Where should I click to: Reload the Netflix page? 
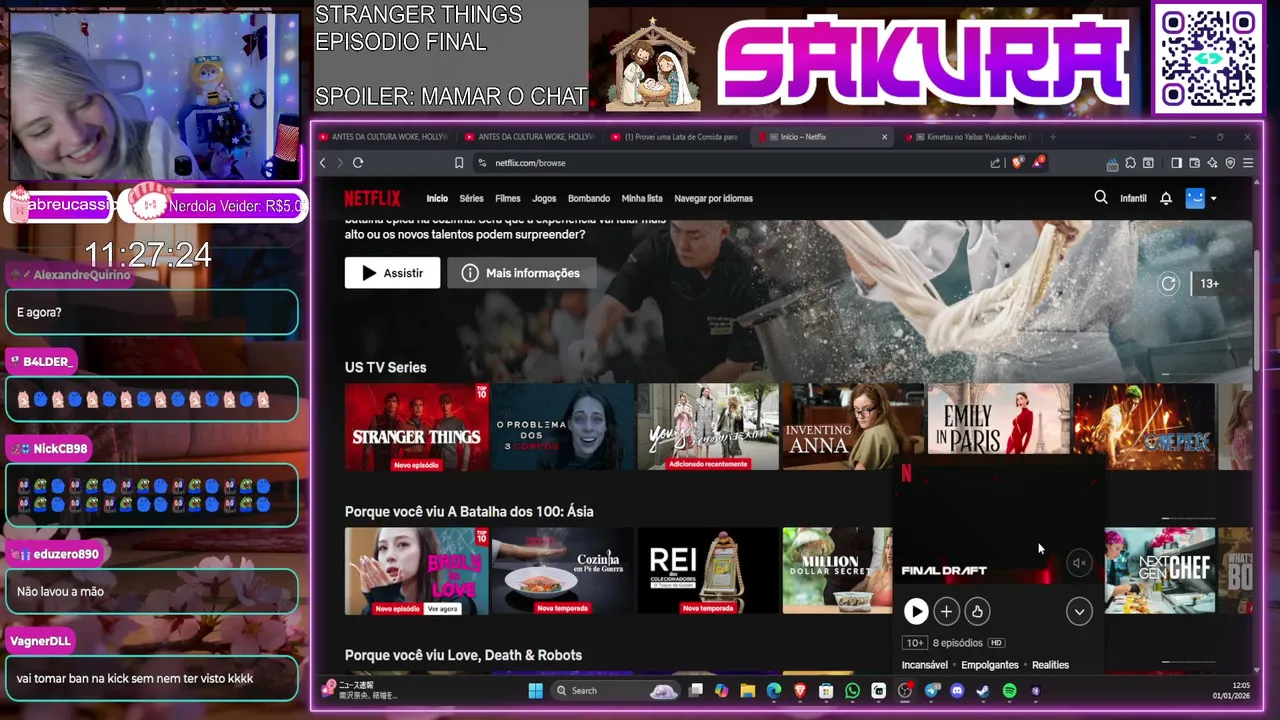pos(358,163)
